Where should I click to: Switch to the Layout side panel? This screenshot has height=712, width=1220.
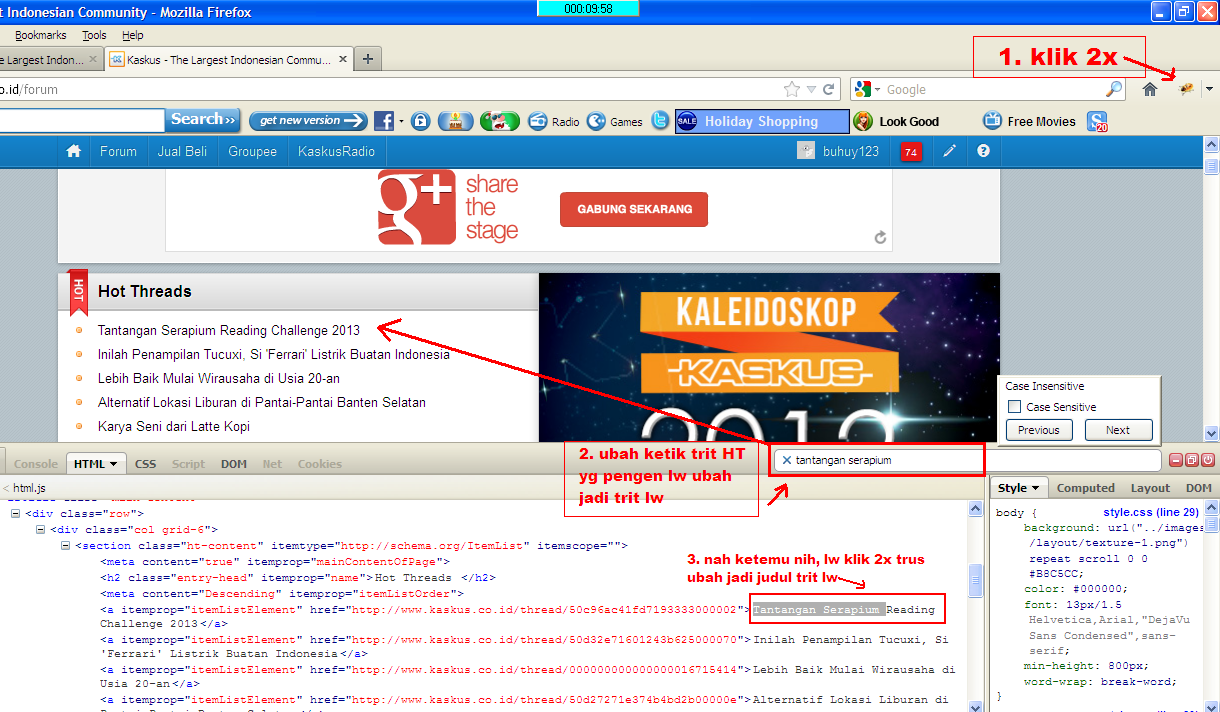(x=1150, y=488)
